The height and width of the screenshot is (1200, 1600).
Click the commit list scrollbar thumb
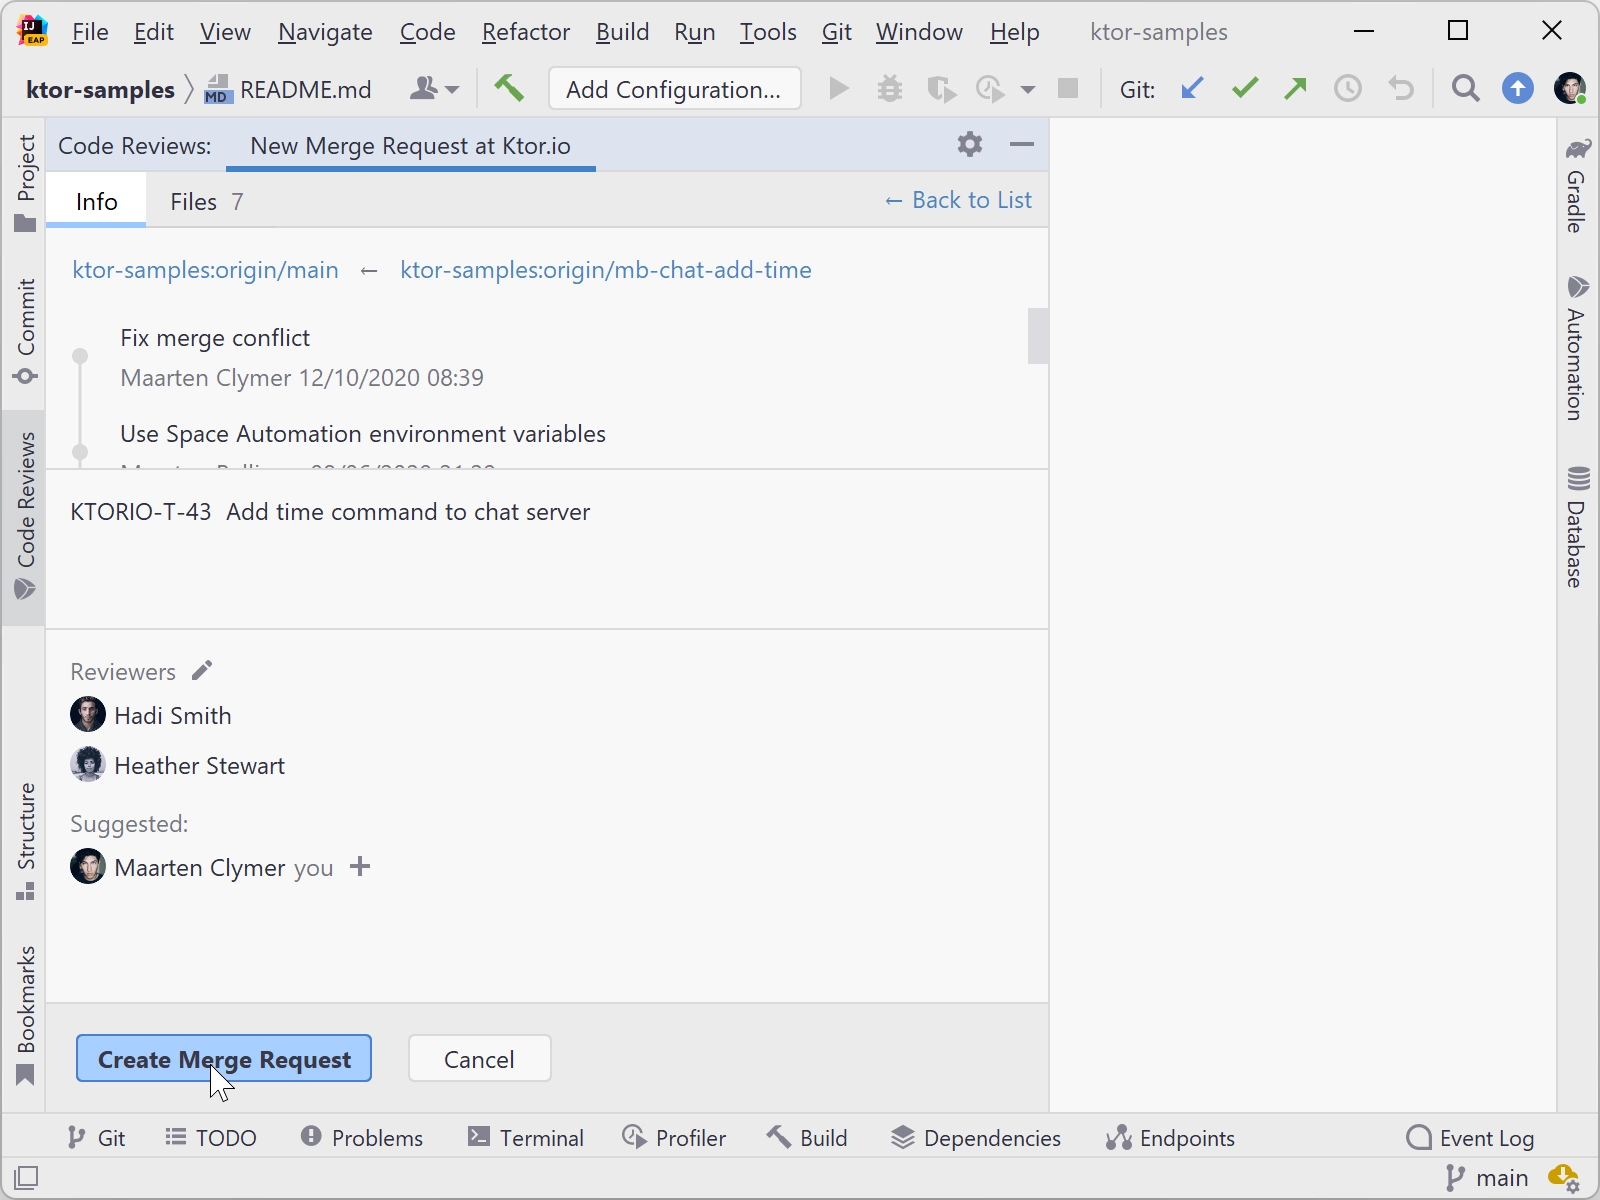click(x=1038, y=336)
